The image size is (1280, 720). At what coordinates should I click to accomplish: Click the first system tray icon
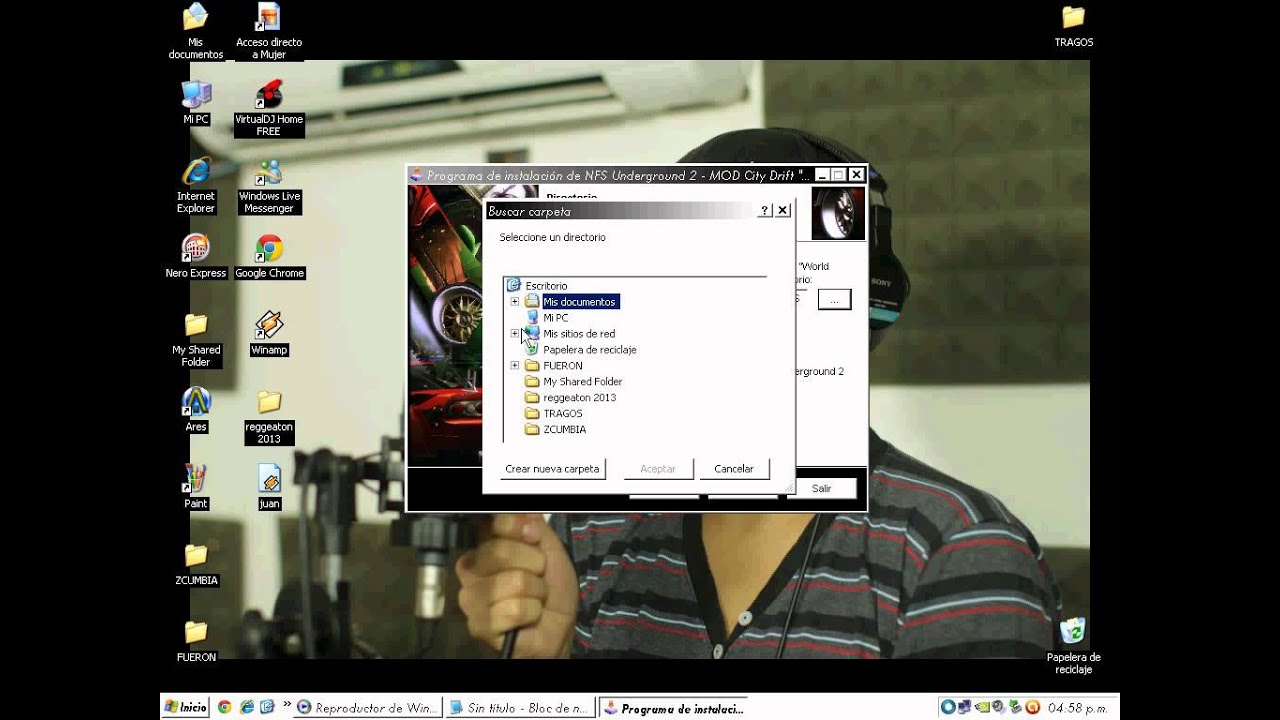click(946, 707)
